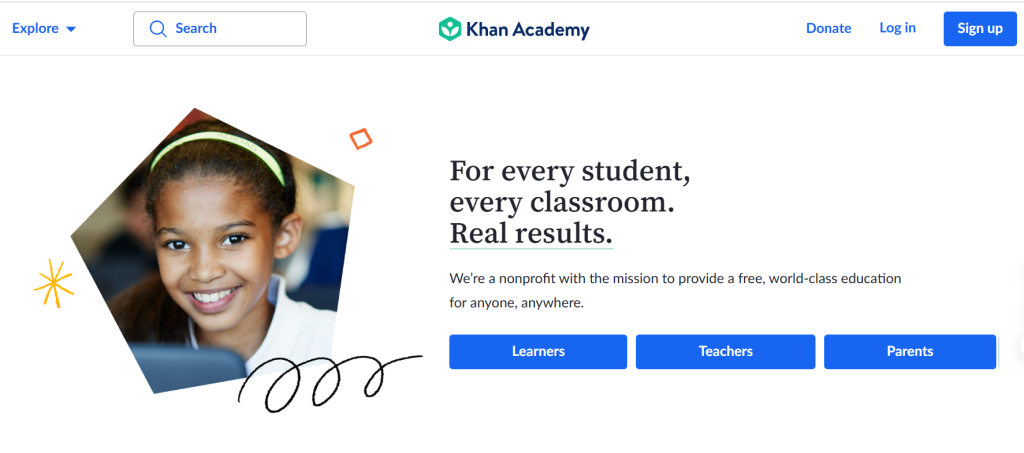Click the magnifying glass search icon
This screenshot has width=1024, height=453.
click(157, 29)
